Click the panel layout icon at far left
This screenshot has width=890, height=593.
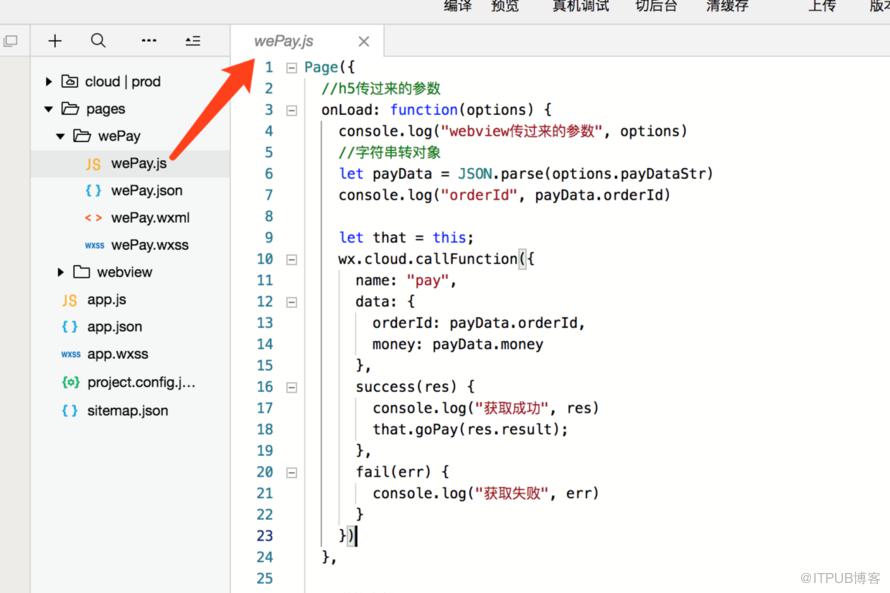point(10,41)
